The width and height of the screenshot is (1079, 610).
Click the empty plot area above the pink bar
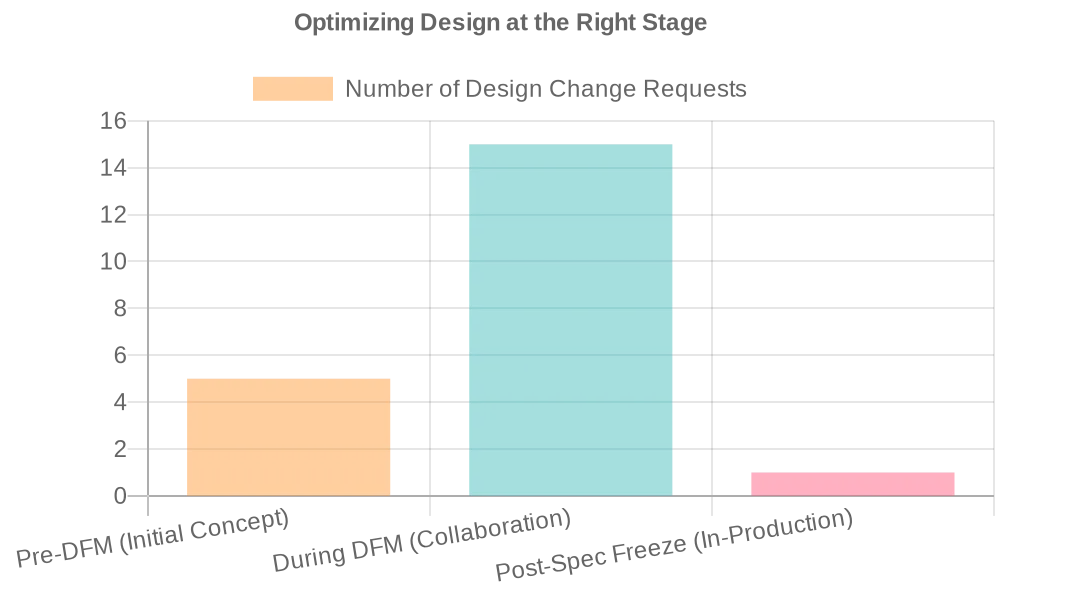tap(852, 300)
